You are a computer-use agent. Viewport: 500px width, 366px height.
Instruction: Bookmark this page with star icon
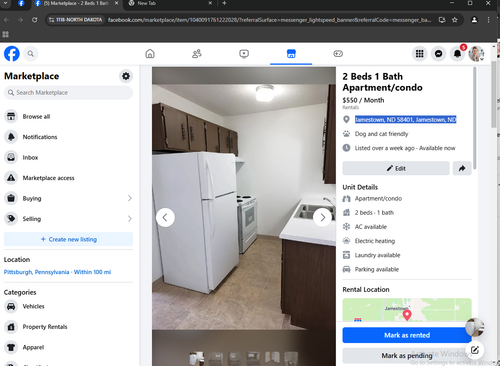(x=454, y=20)
